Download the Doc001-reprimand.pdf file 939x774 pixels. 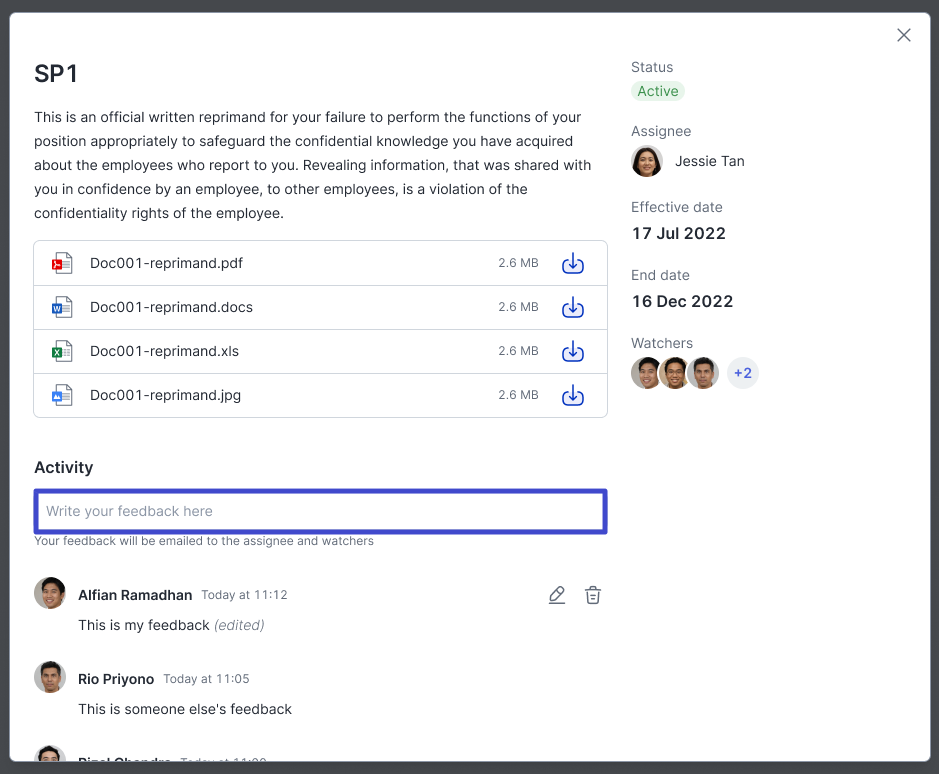tap(572, 264)
